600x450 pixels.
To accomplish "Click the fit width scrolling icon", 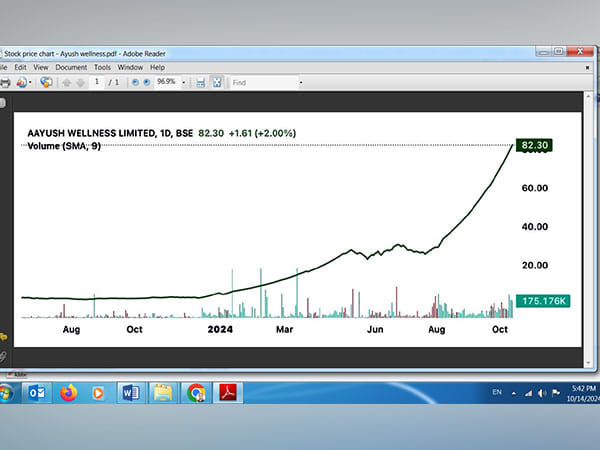I will (201, 82).
